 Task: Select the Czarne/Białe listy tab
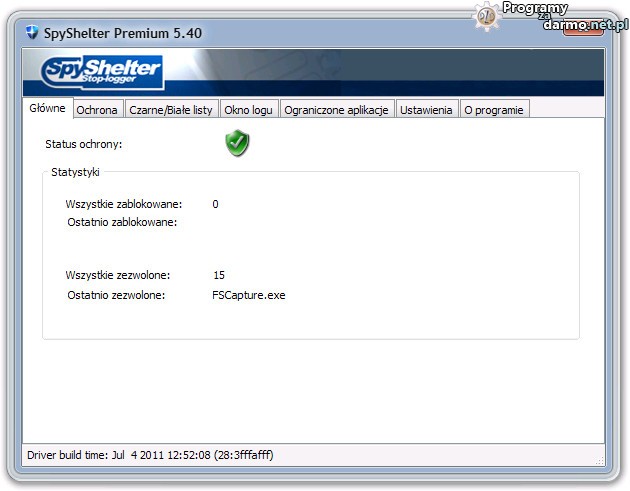[171, 110]
